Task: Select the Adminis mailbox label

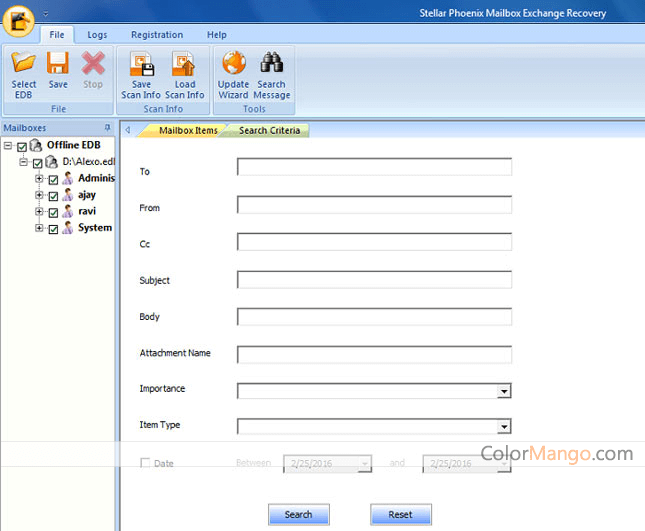Action: tap(96, 178)
